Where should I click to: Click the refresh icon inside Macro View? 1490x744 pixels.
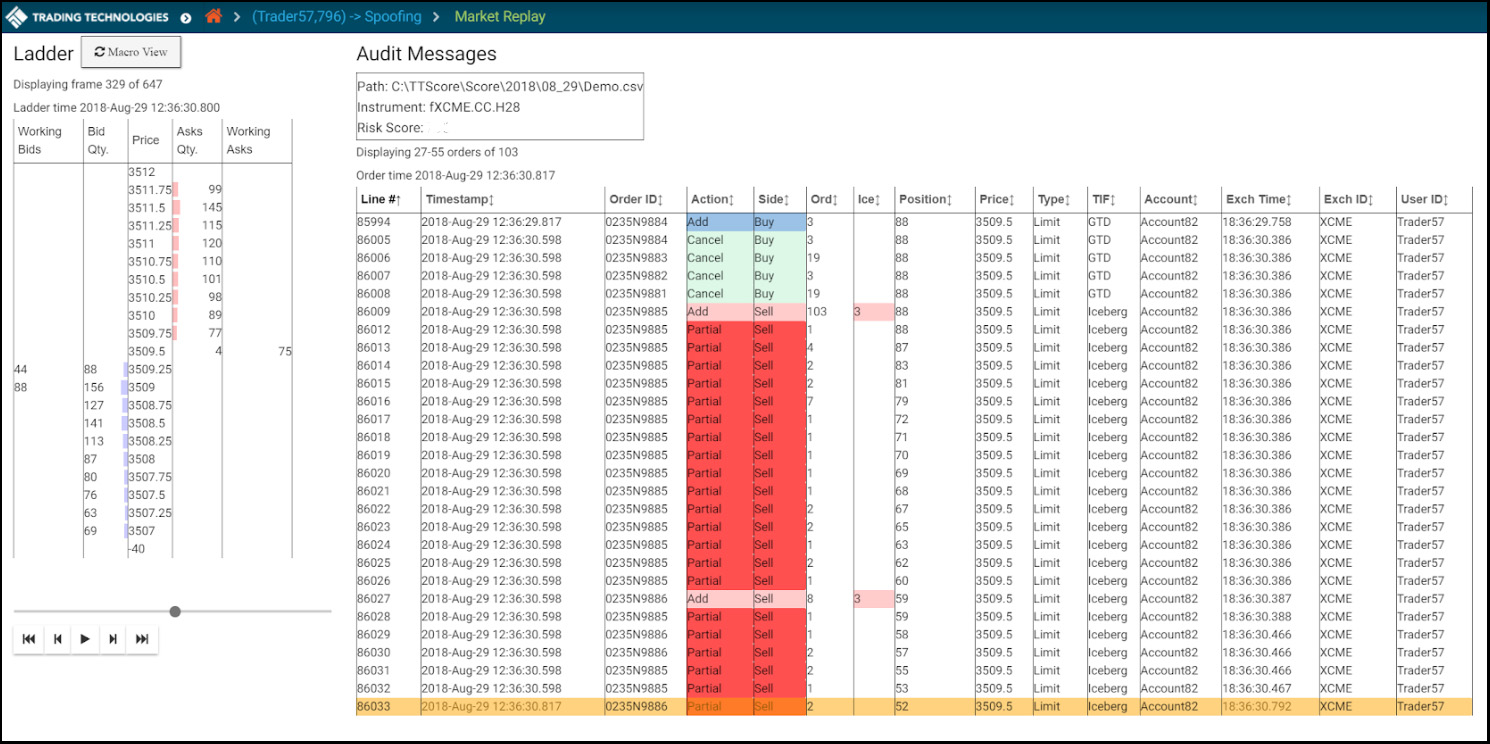click(99, 52)
